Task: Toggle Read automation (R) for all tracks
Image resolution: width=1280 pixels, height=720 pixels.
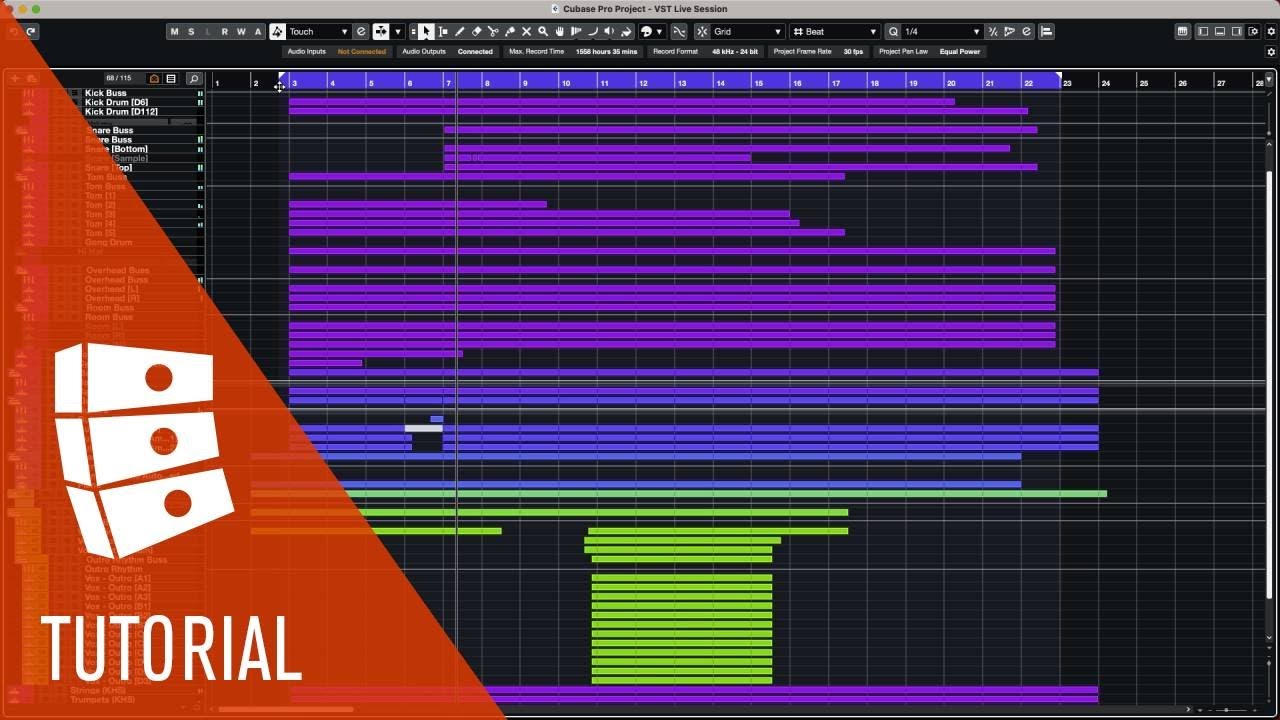Action: click(x=225, y=32)
